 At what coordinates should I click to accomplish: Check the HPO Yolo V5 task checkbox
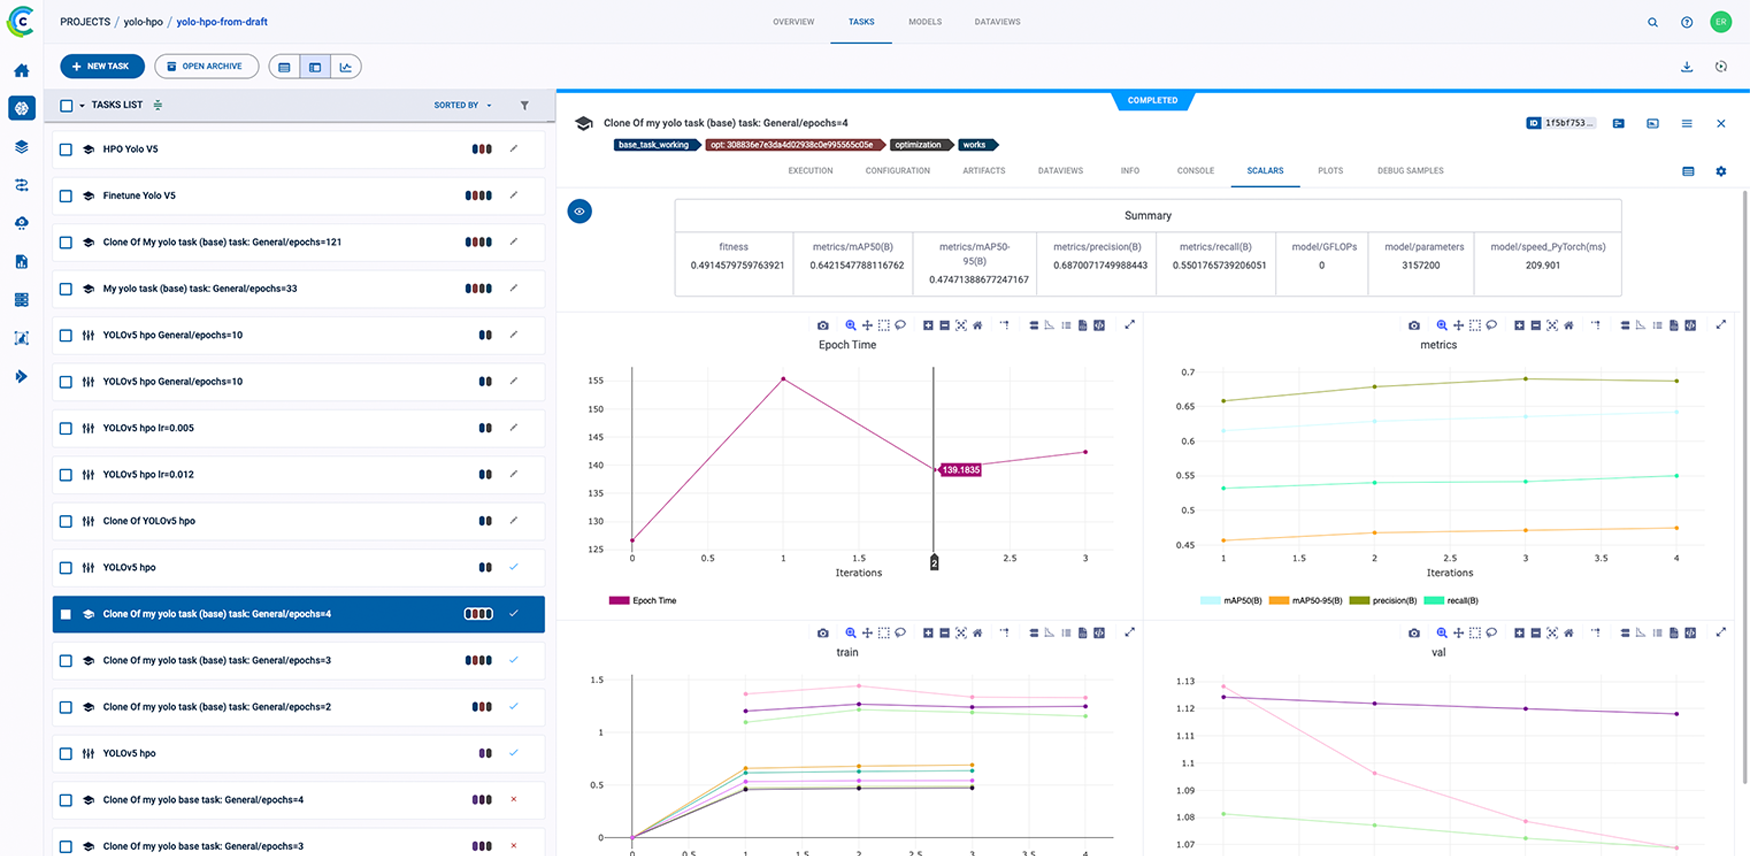pos(66,149)
